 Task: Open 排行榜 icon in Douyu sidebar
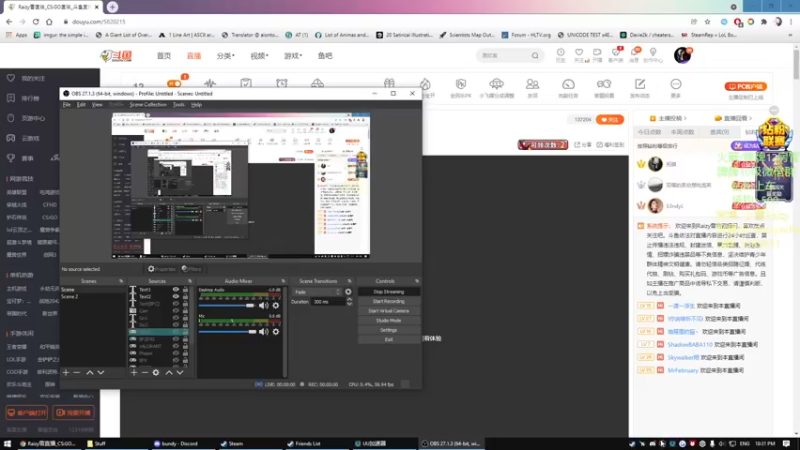click(11, 98)
